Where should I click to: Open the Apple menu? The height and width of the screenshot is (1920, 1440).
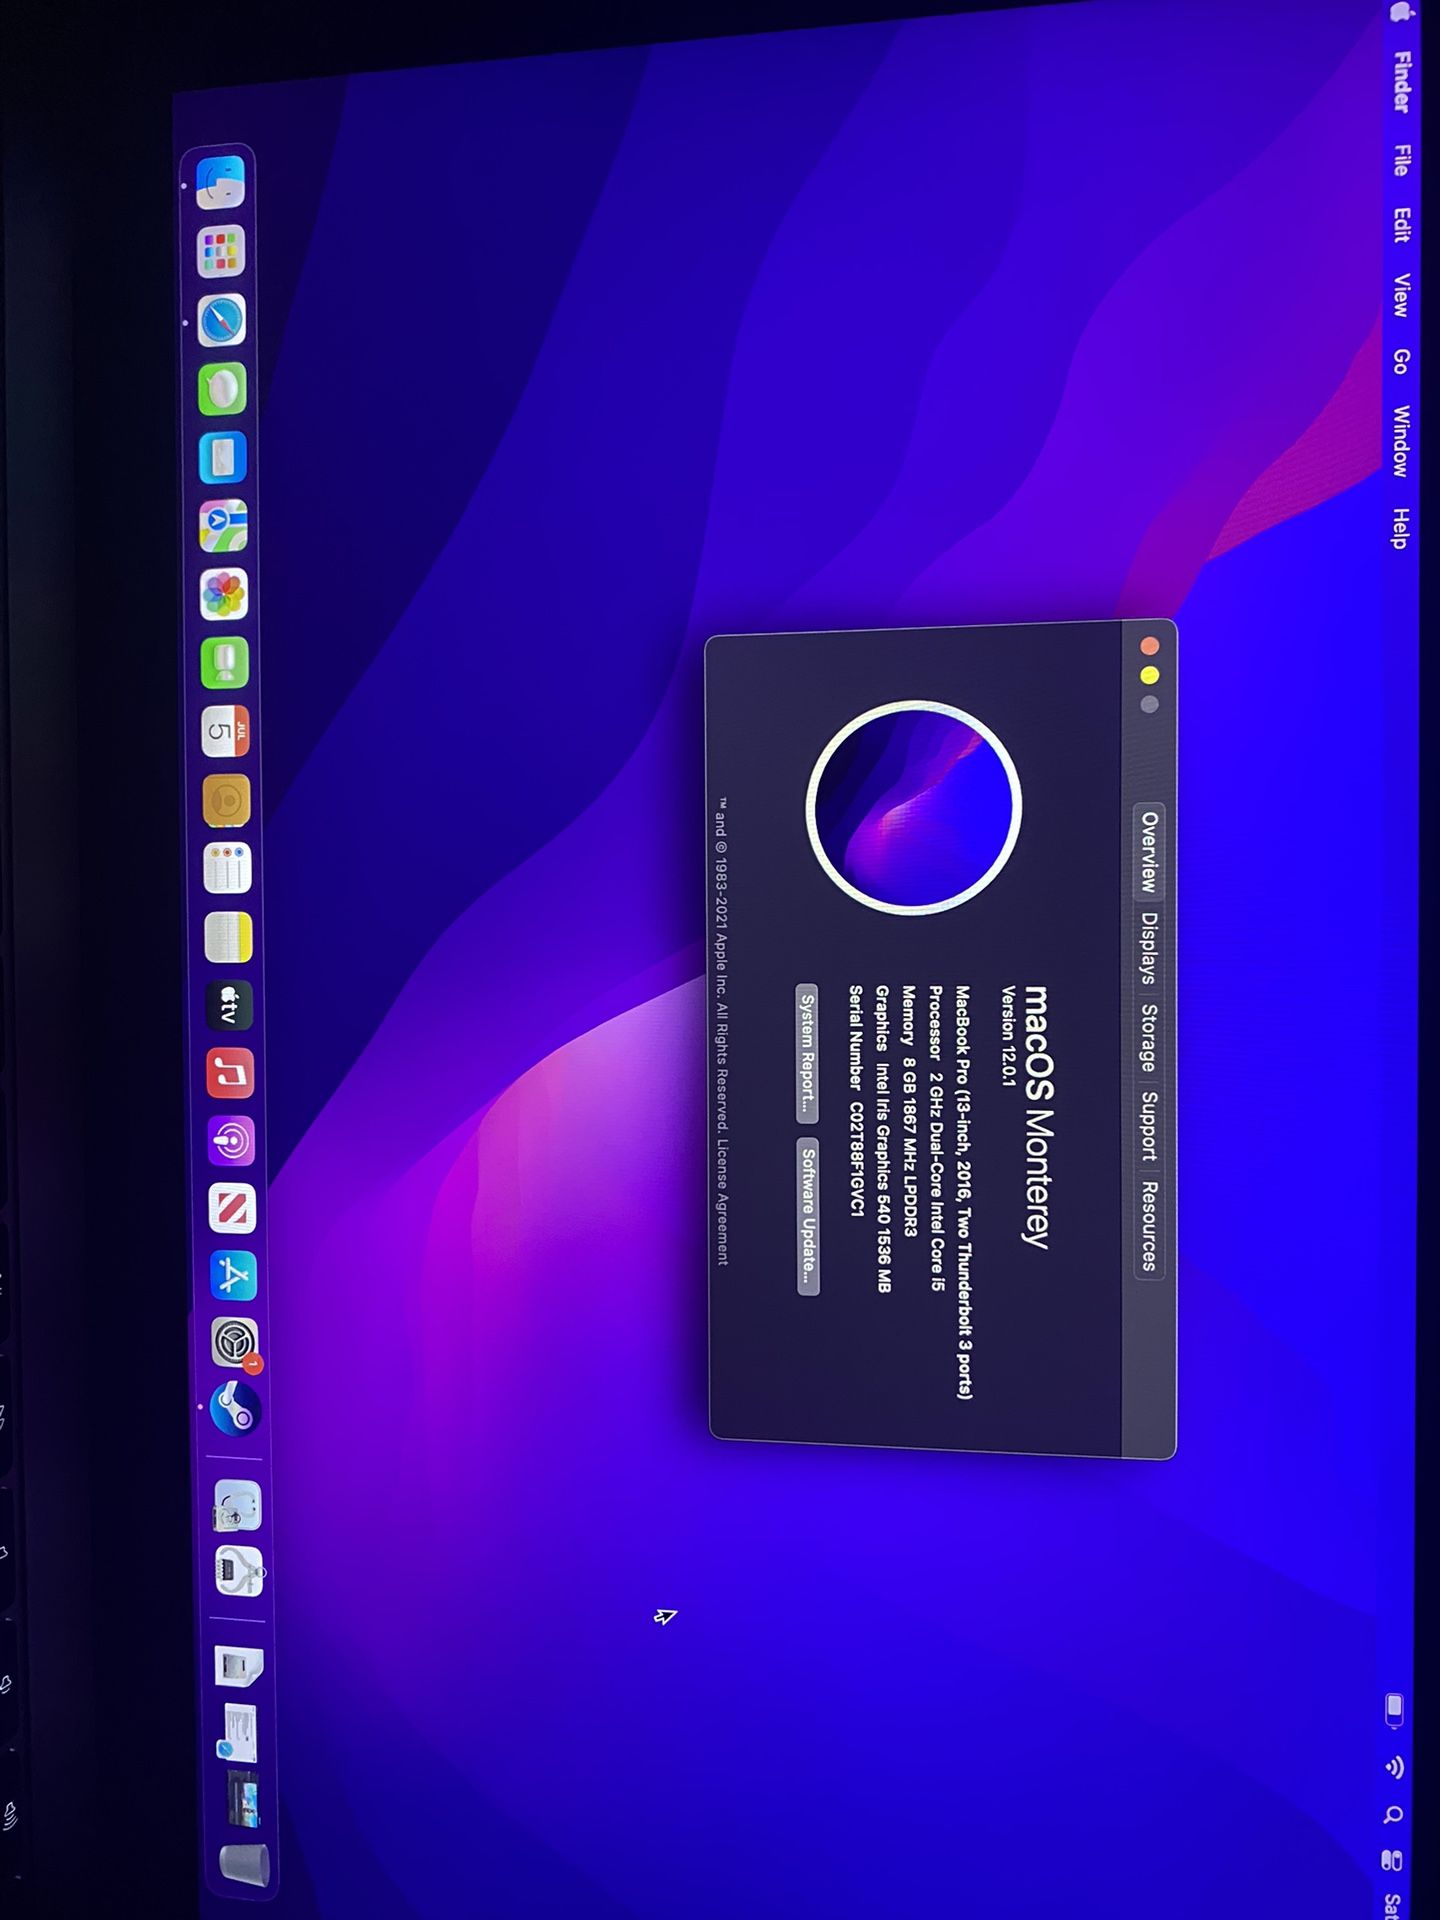(x=1403, y=12)
